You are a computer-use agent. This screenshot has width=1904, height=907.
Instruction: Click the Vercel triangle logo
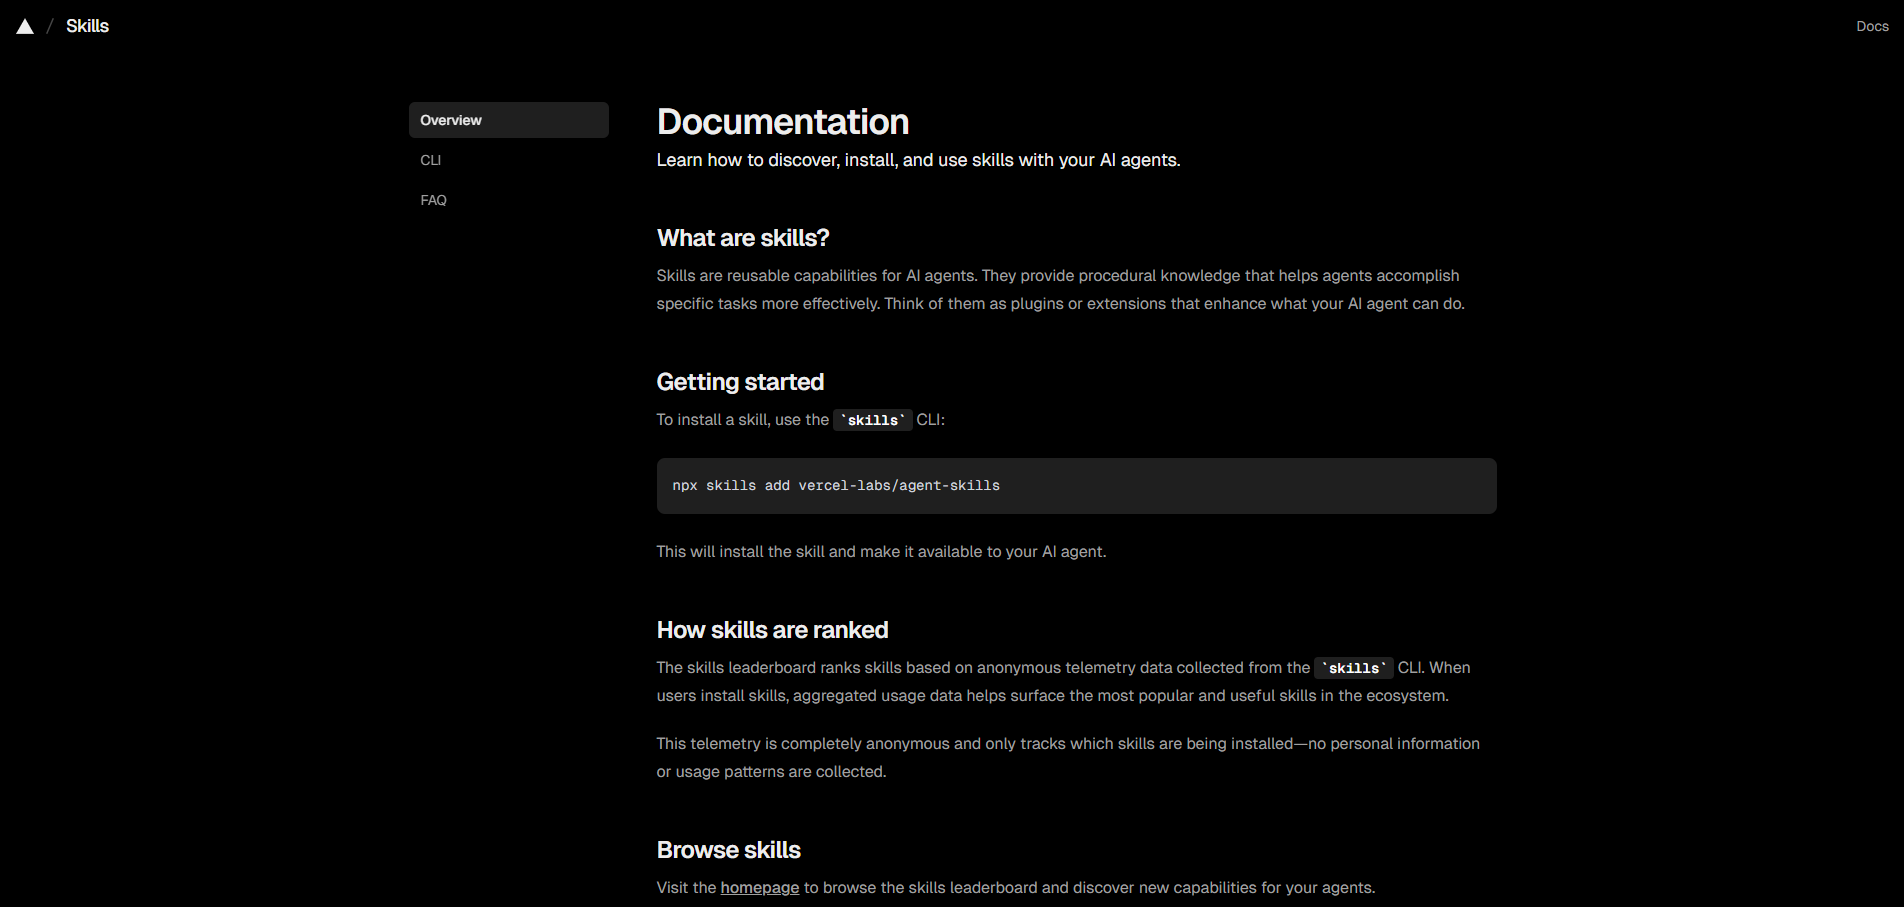click(25, 27)
